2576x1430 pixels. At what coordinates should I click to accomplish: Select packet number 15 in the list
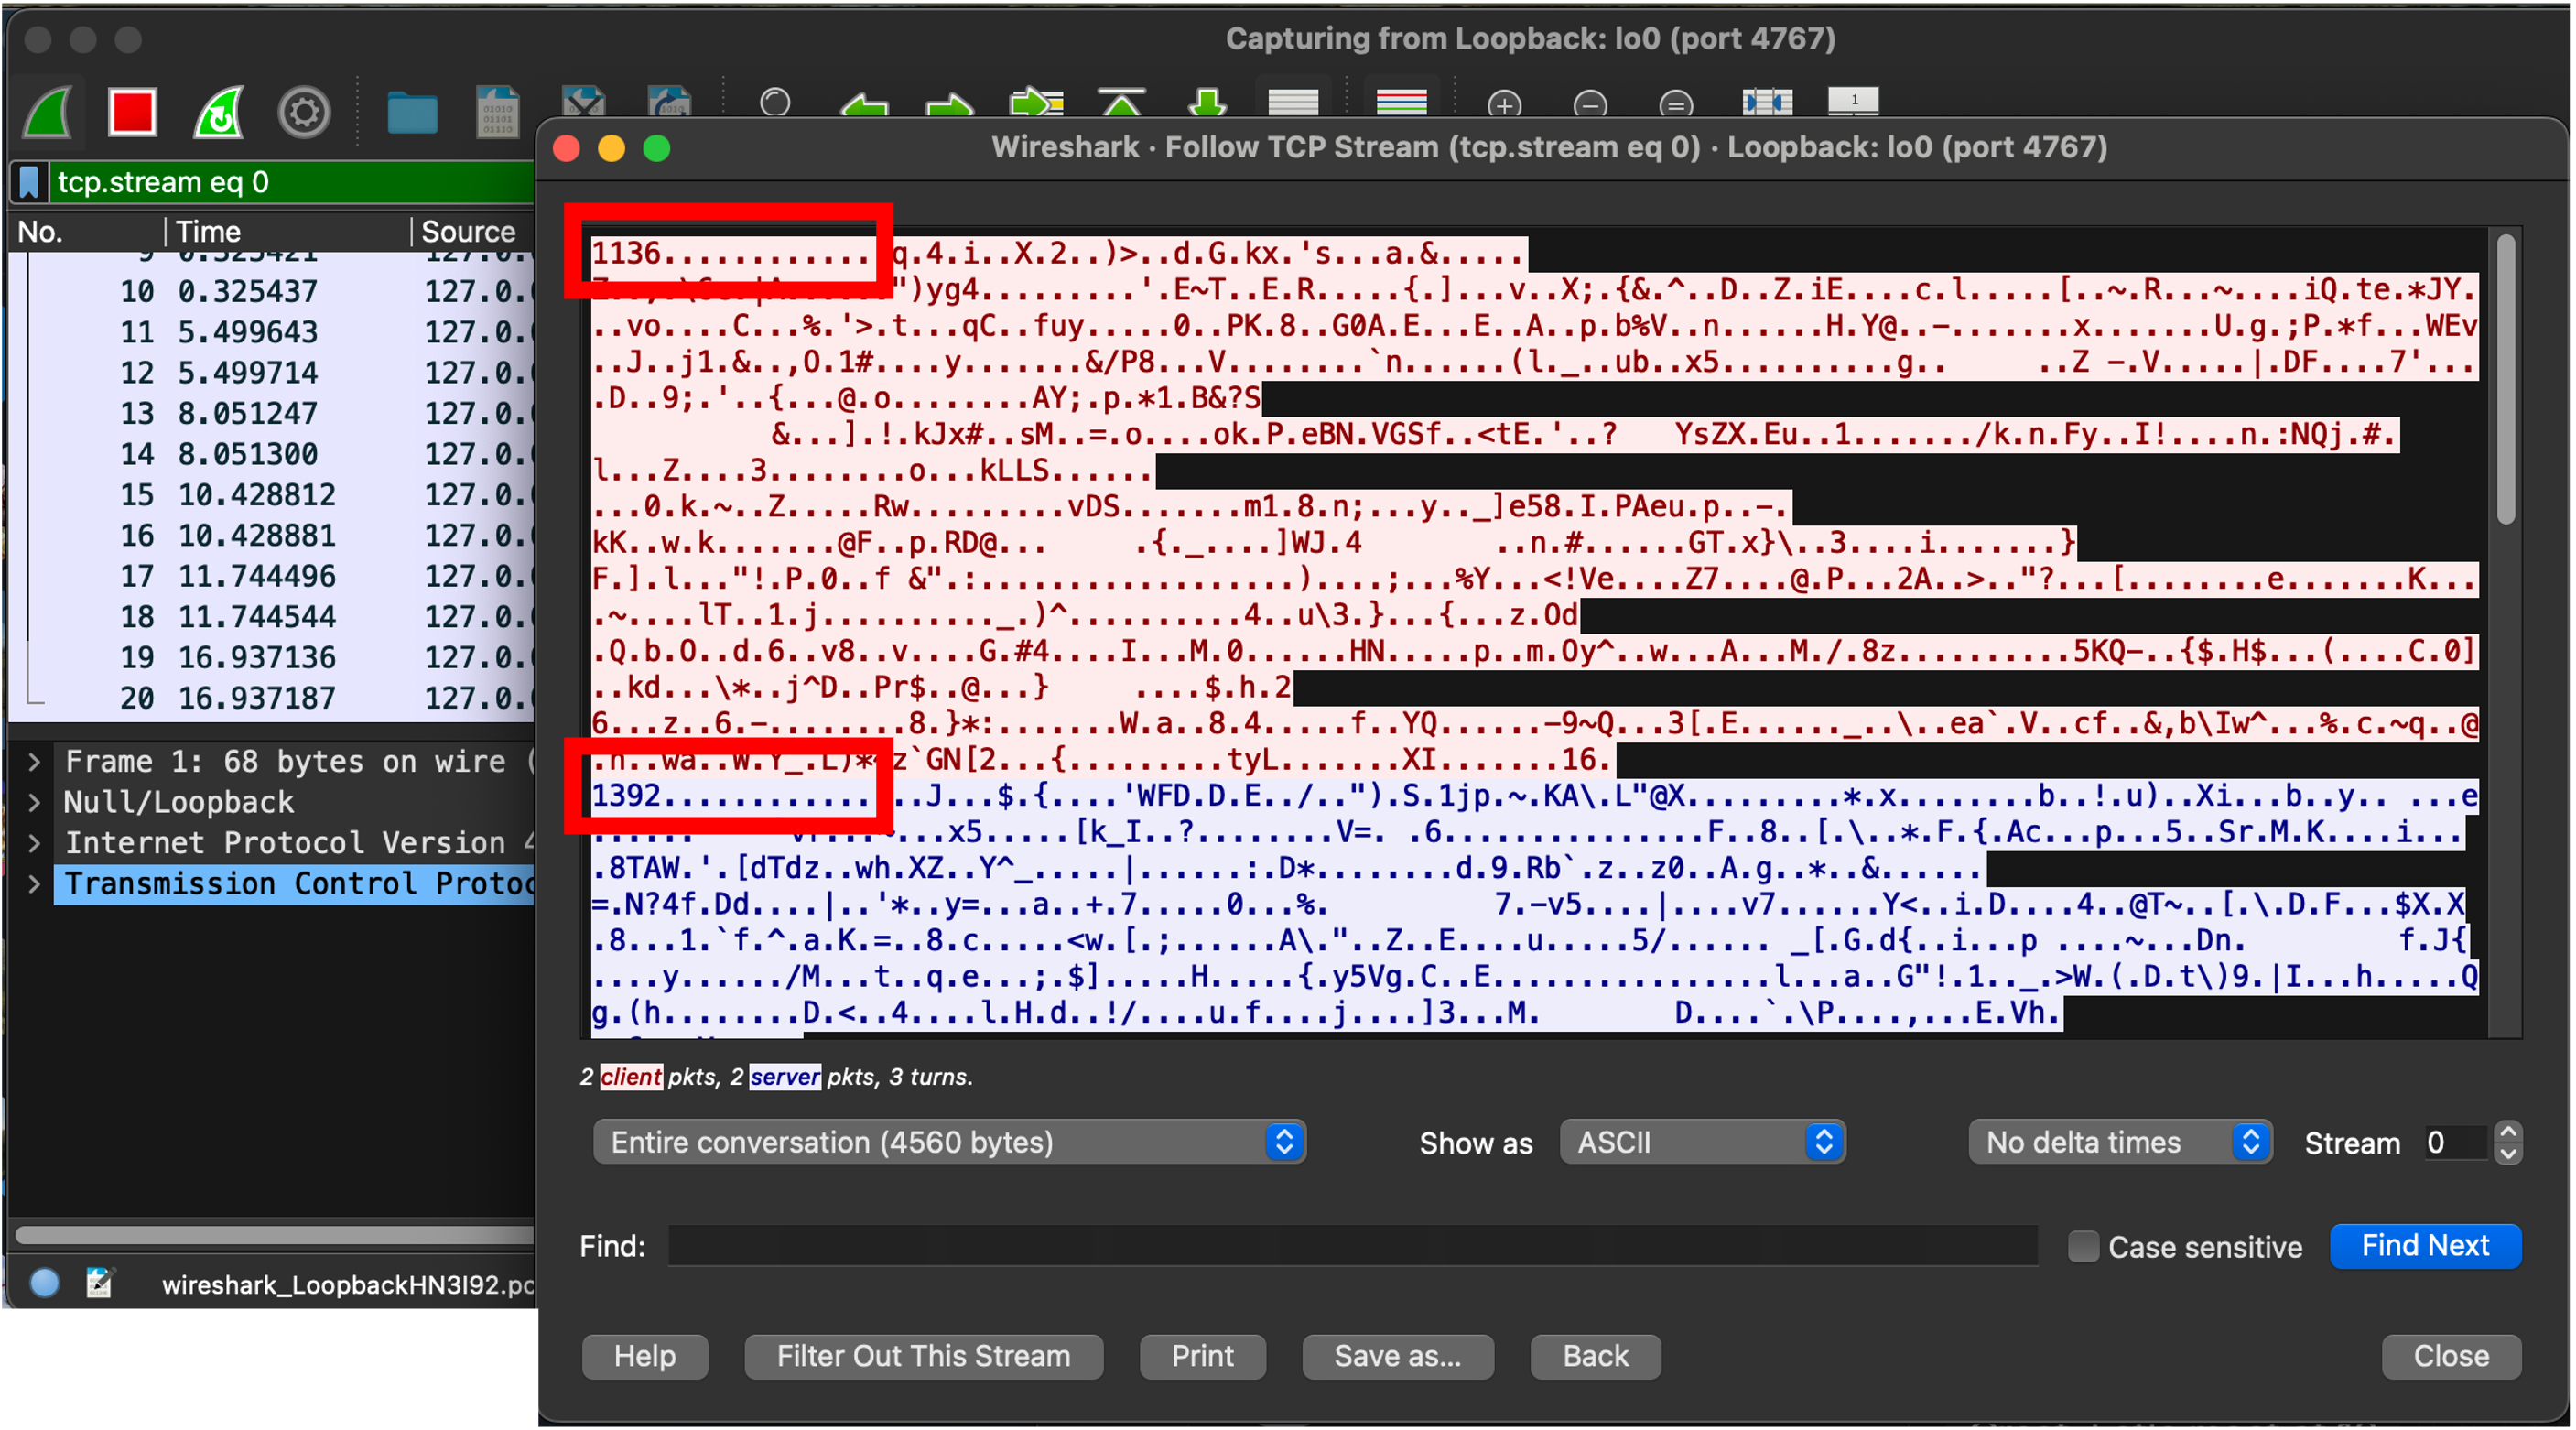[x=250, y=494]
